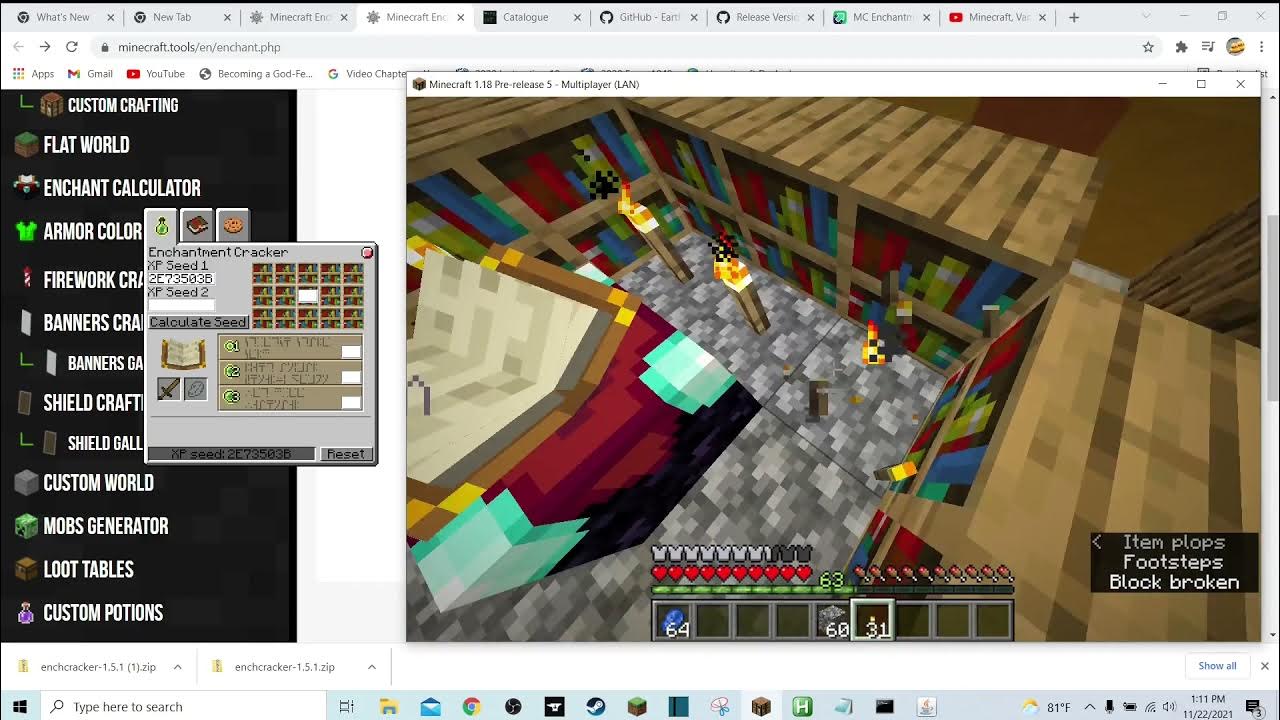Switch to the Release Version browser tab
This screenshot has height=720, width=1280.
(764, 17)
